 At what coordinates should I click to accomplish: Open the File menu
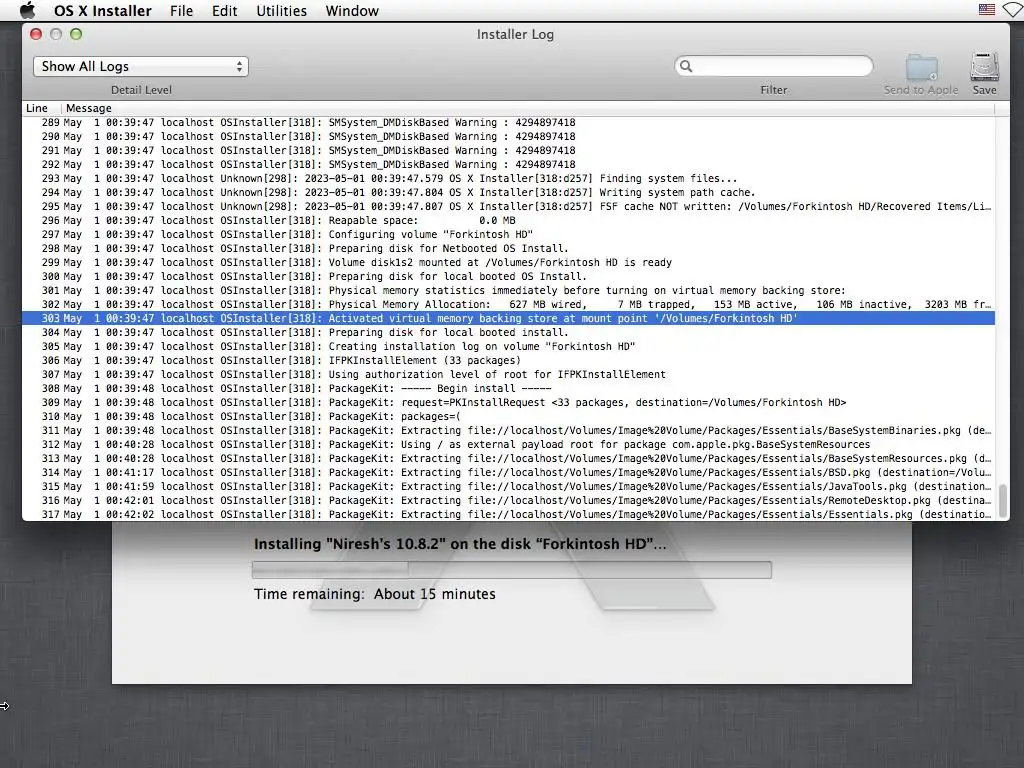pos(181,10)
